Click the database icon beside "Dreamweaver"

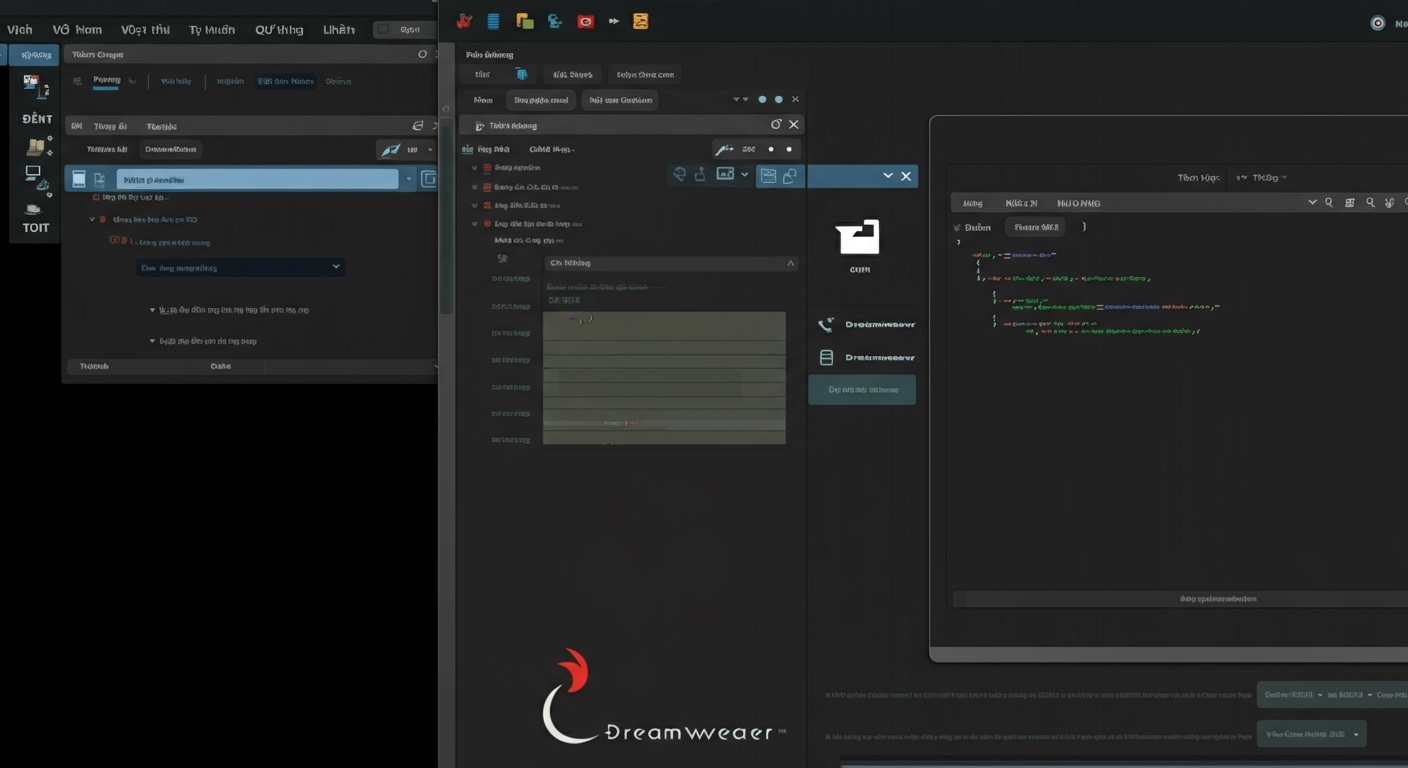click(x=826, y=357)
